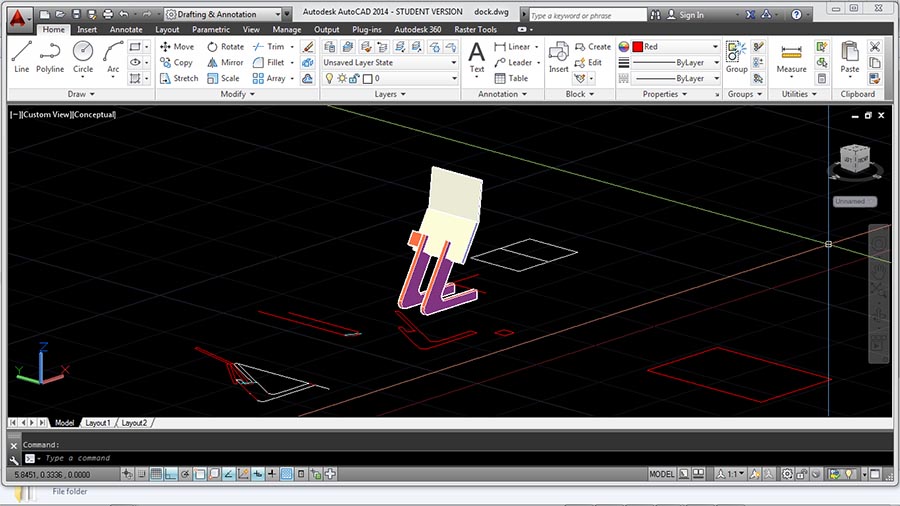Select the Circle tool

tap(83, 57)
